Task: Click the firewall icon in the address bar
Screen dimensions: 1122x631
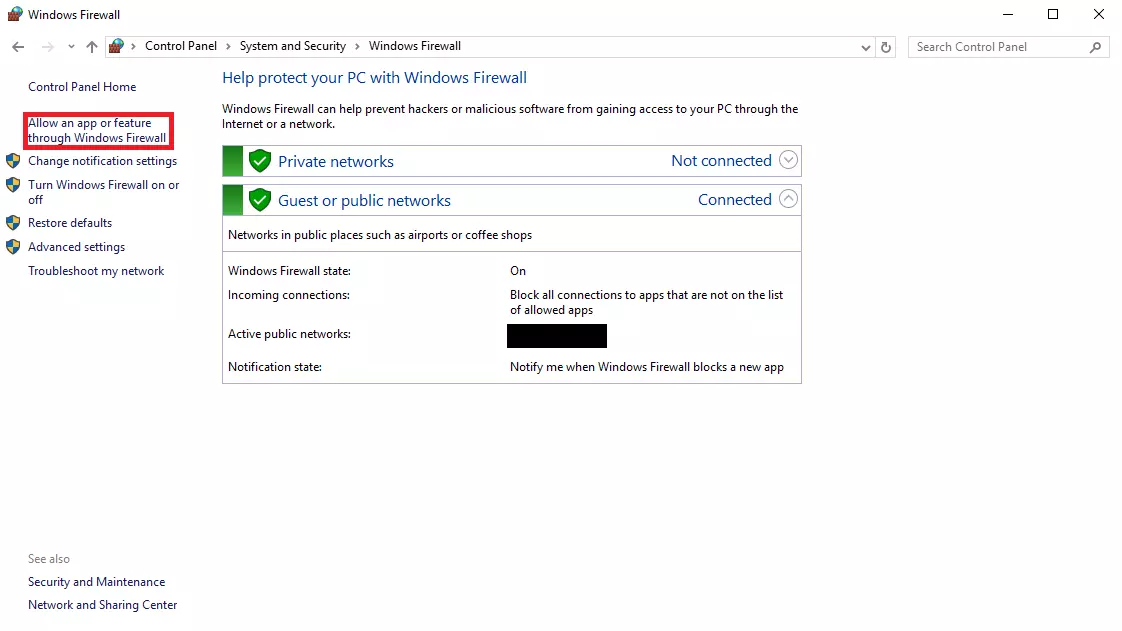Action: pyautogui.click(x=117, y=46)
